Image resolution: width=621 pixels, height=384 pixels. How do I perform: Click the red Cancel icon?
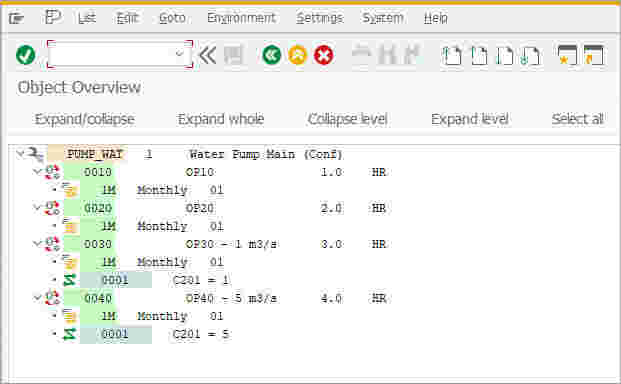click(324, 55)
